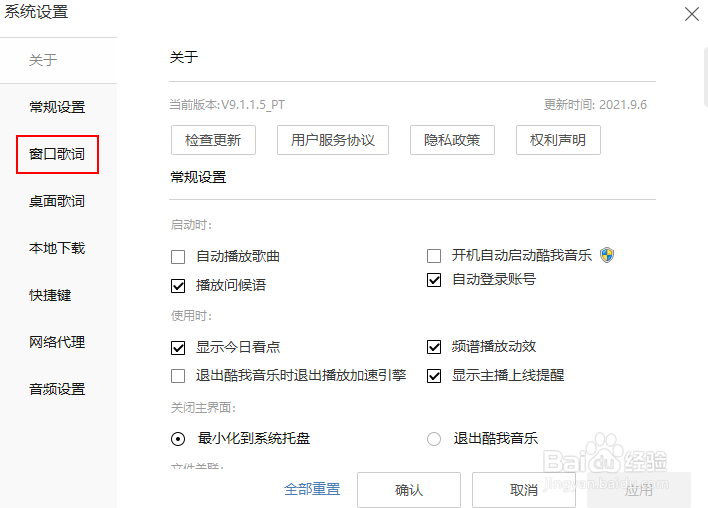Open 本地下载 settings

(x=57, y=248)
